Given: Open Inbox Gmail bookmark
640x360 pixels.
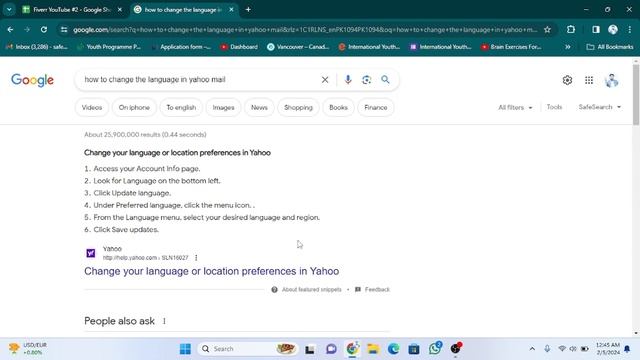Looking at the screenshot, I should (x=37, y=47).
